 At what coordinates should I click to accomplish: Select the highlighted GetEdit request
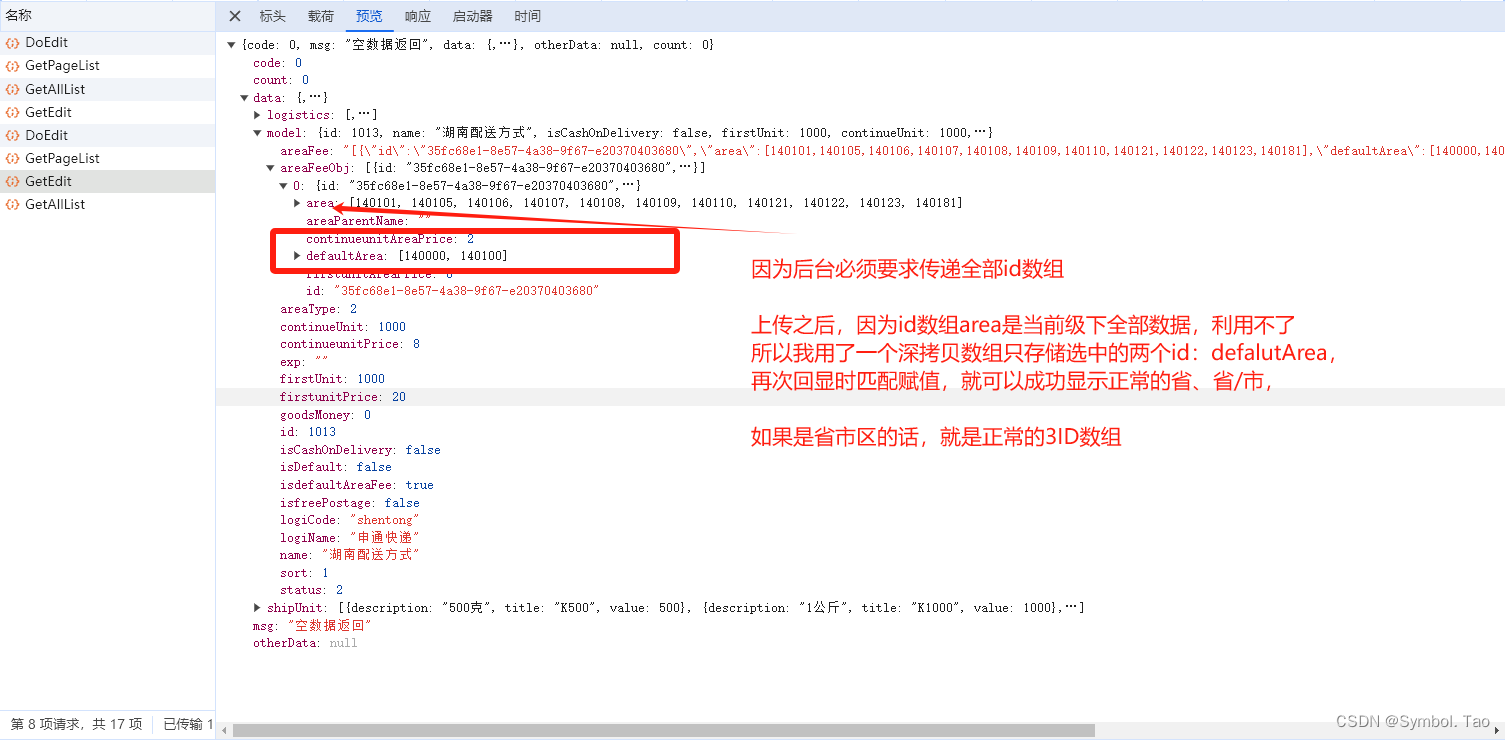point(107,181)
